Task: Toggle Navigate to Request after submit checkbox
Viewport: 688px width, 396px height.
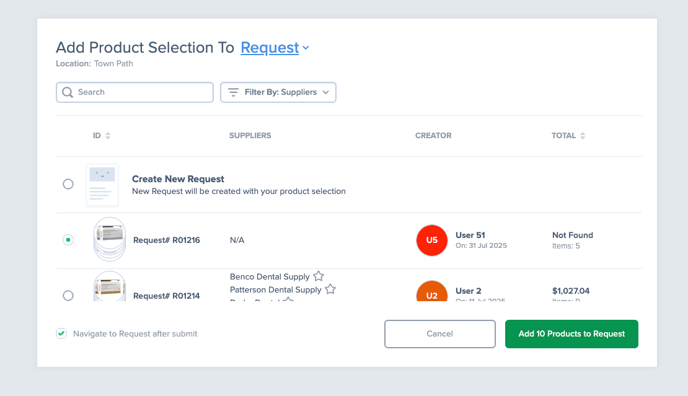Action: point(61,334)
